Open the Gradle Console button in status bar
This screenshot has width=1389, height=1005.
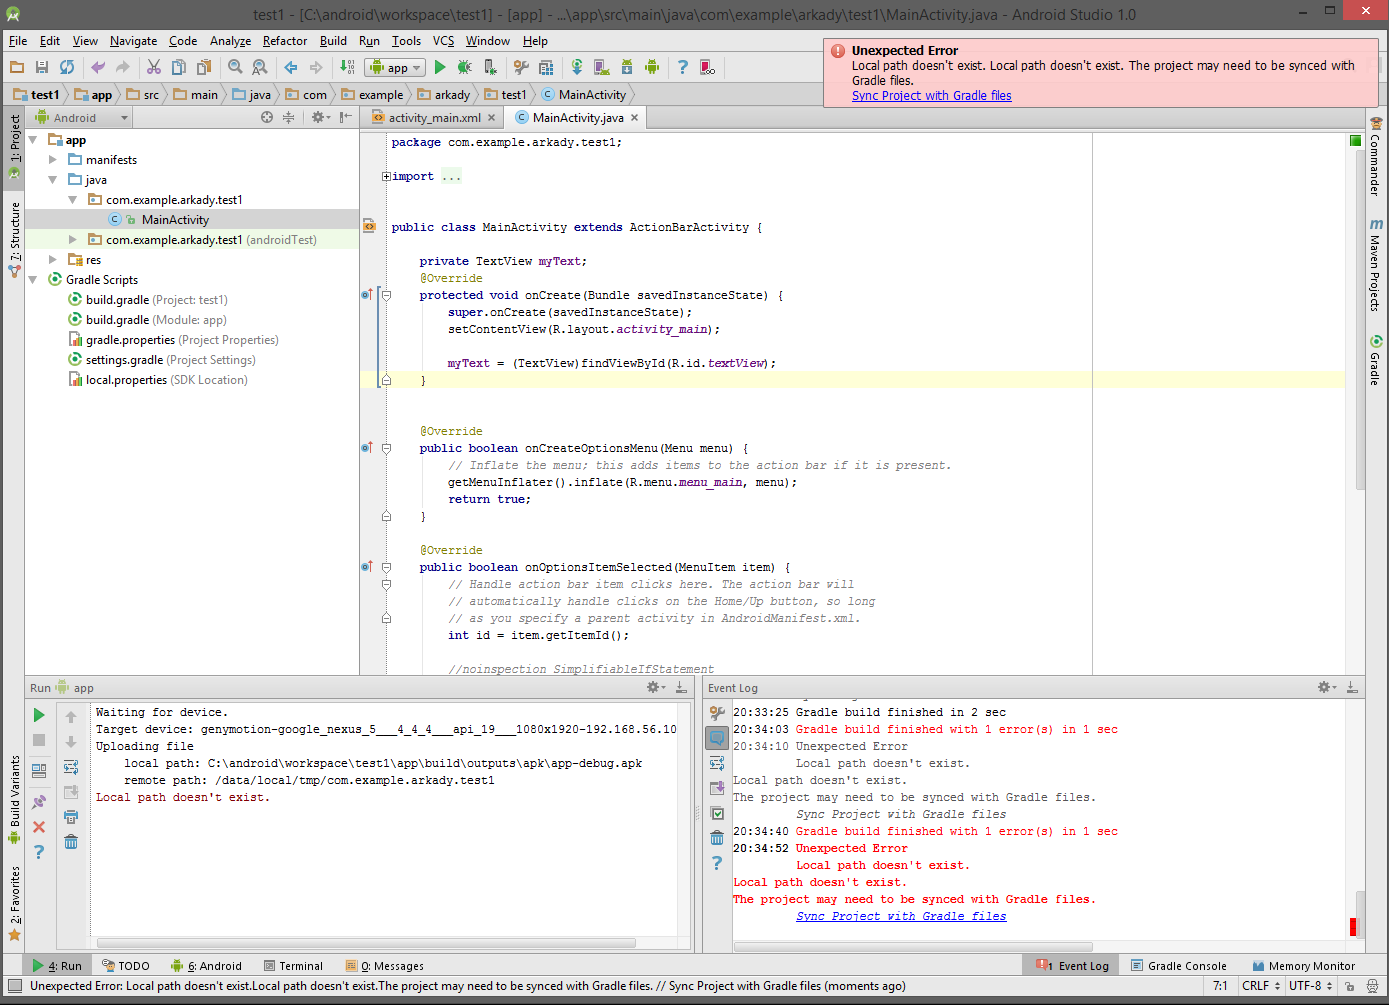pos(1179,966)
